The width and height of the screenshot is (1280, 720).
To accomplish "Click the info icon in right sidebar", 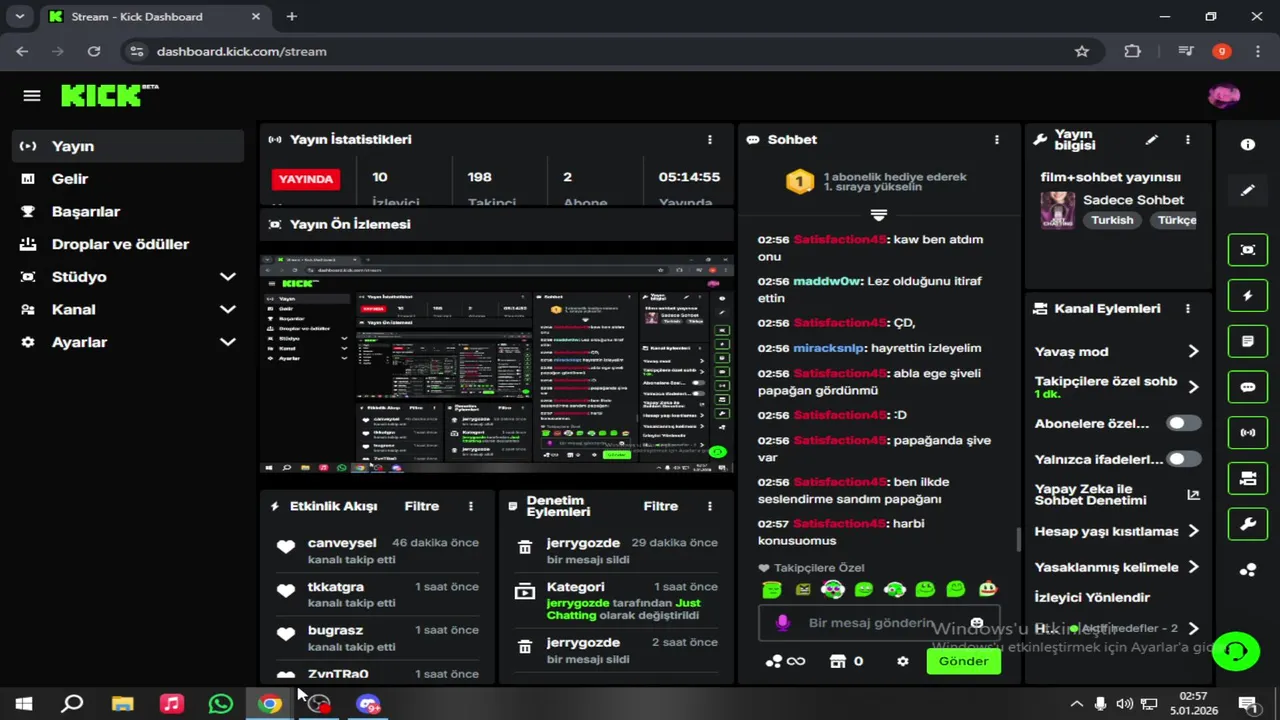I will [1248, 144].
